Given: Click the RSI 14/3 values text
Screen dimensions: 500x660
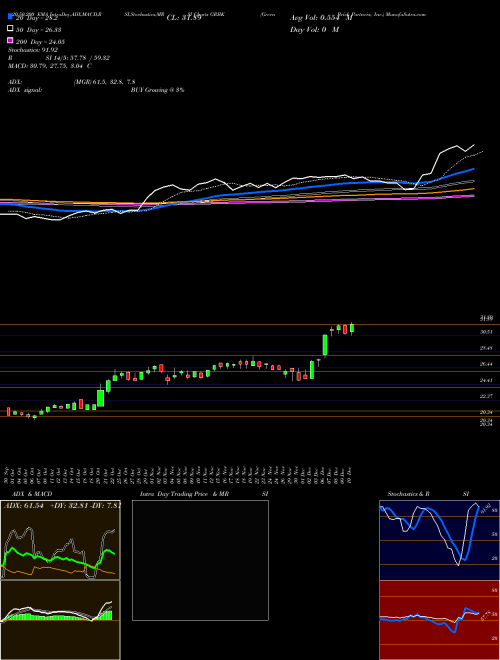Looking at the screenshot, I should [78, 58].
